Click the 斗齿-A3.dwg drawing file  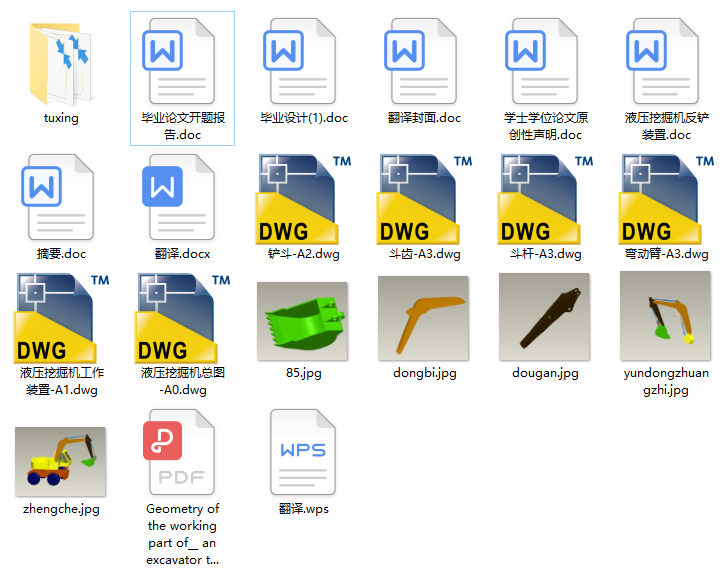pos(424,198)
